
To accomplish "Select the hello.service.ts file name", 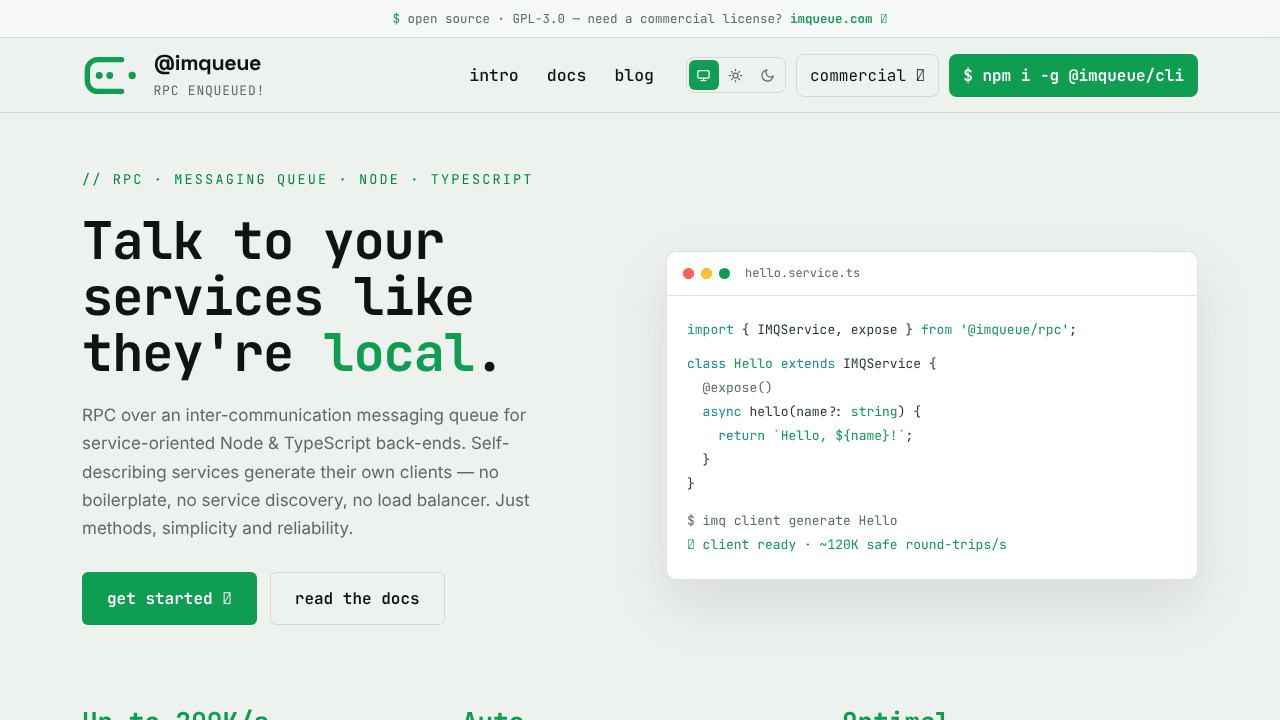I will [802, 273].
